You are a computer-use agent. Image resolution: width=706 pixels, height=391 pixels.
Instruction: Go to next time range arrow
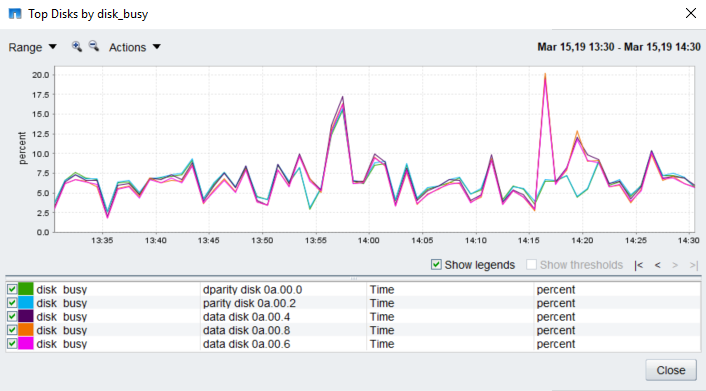coord(675,265)
